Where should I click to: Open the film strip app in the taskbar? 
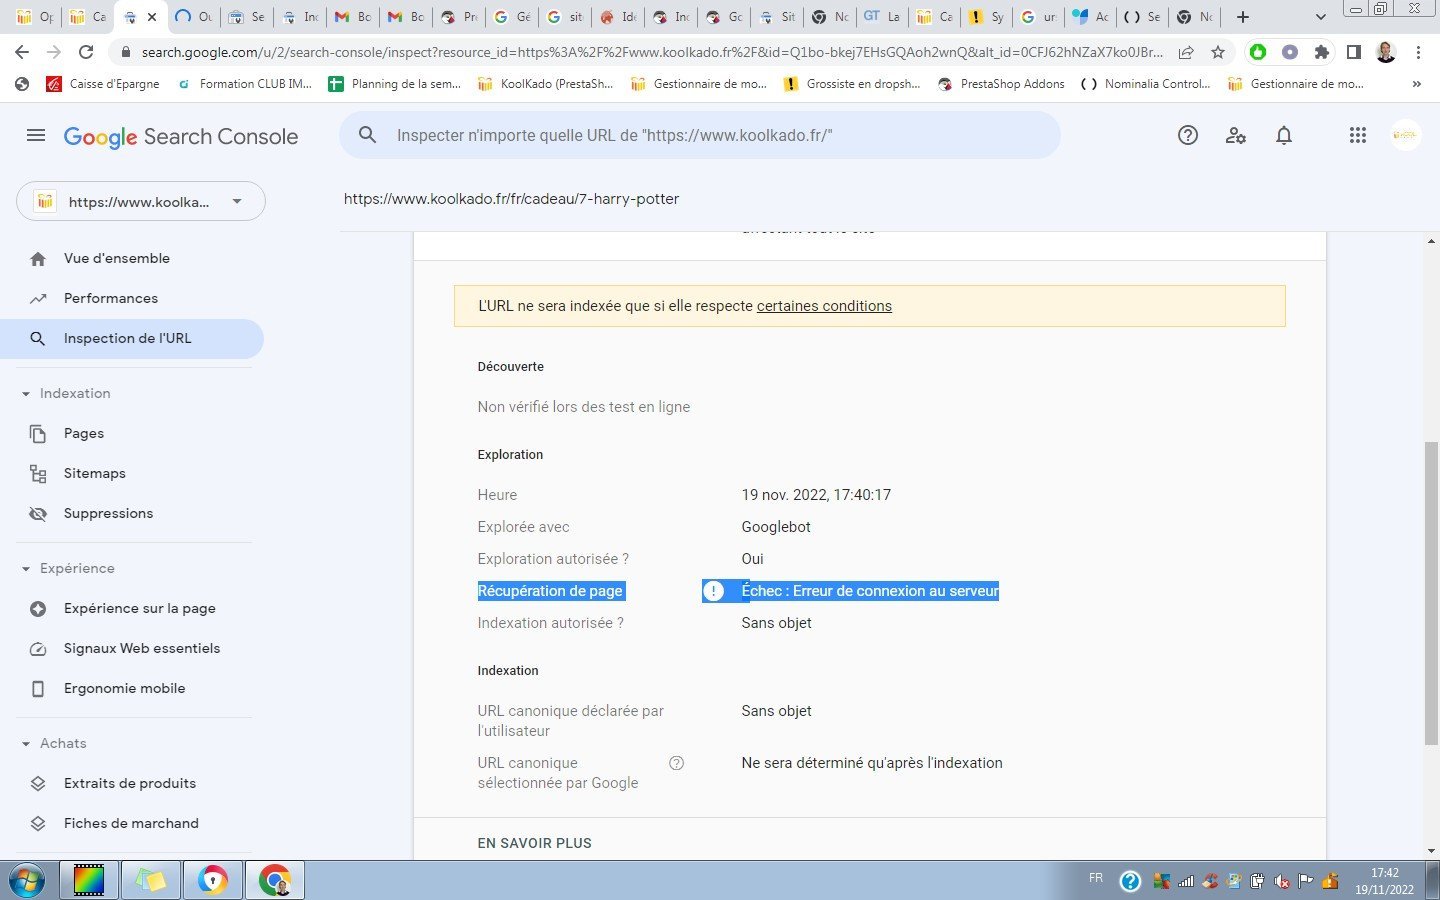[89, 880]
